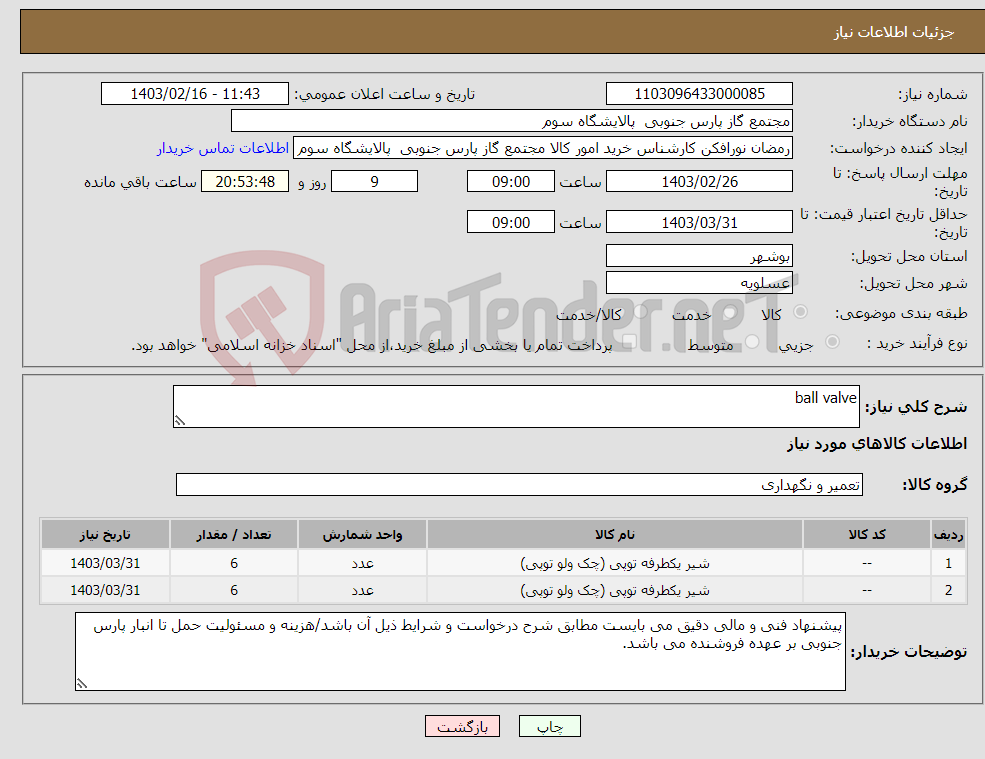
Task: Click the delivery province field بوشهر
Action: [x=699, y=256]
